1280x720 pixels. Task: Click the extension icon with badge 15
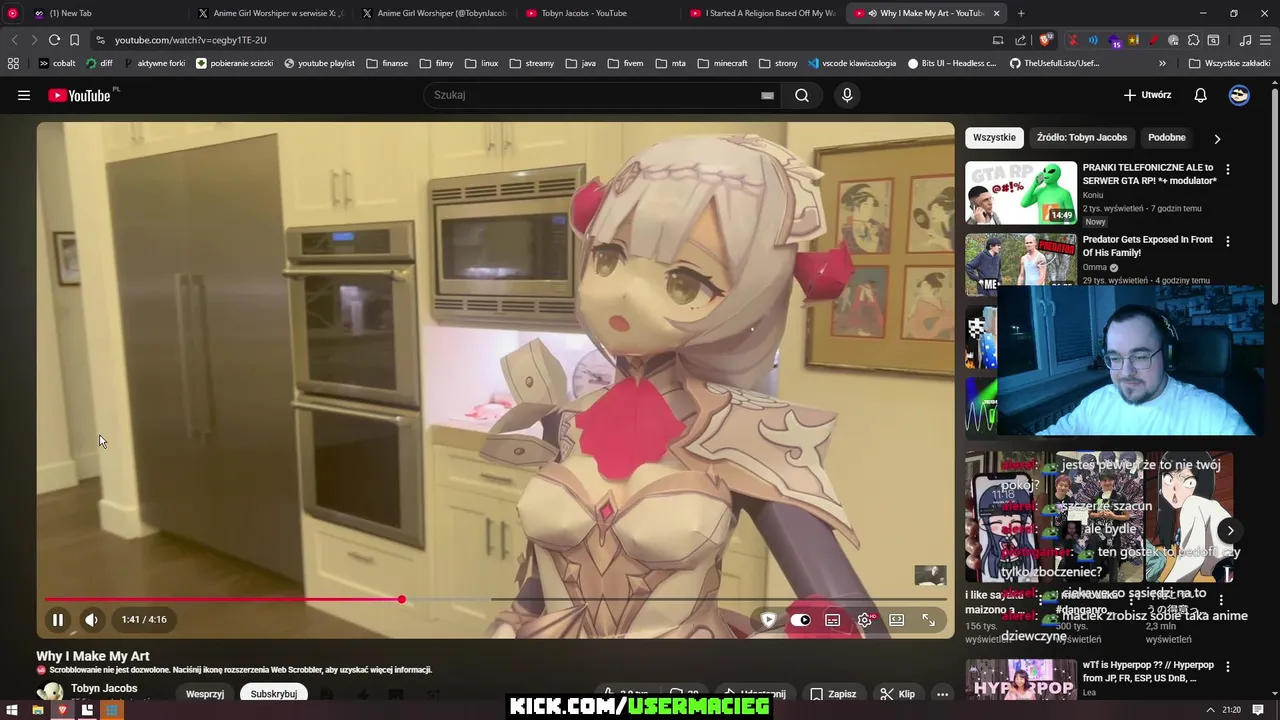[x=1114, y=41]
